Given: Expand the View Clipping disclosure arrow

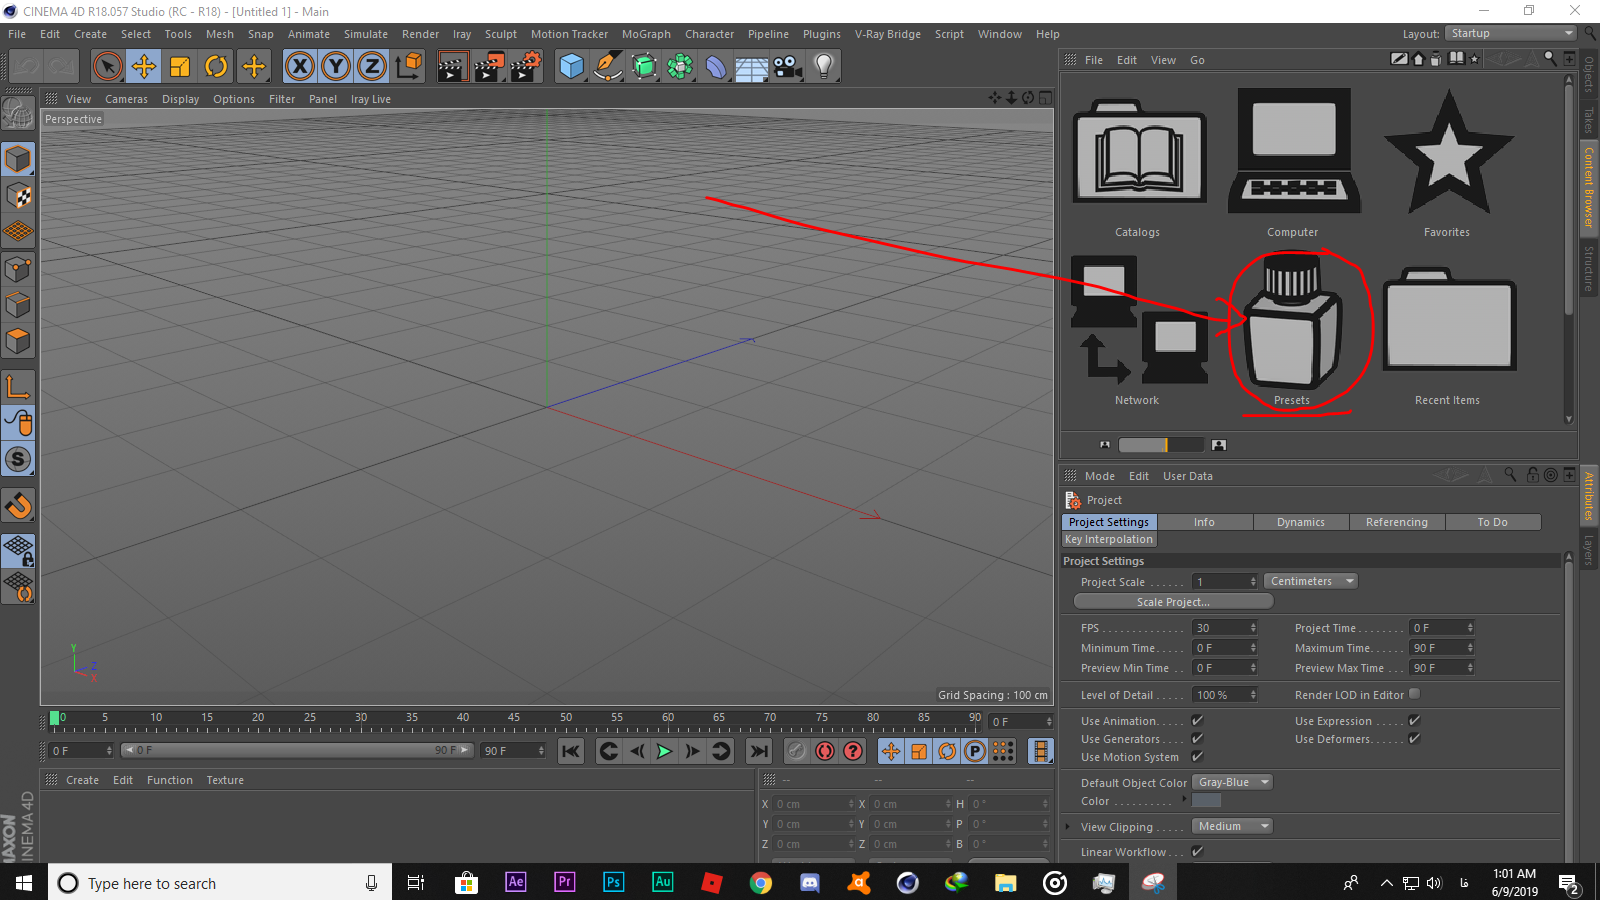Looking at the screenshot, I should (x=1068, y=827).
